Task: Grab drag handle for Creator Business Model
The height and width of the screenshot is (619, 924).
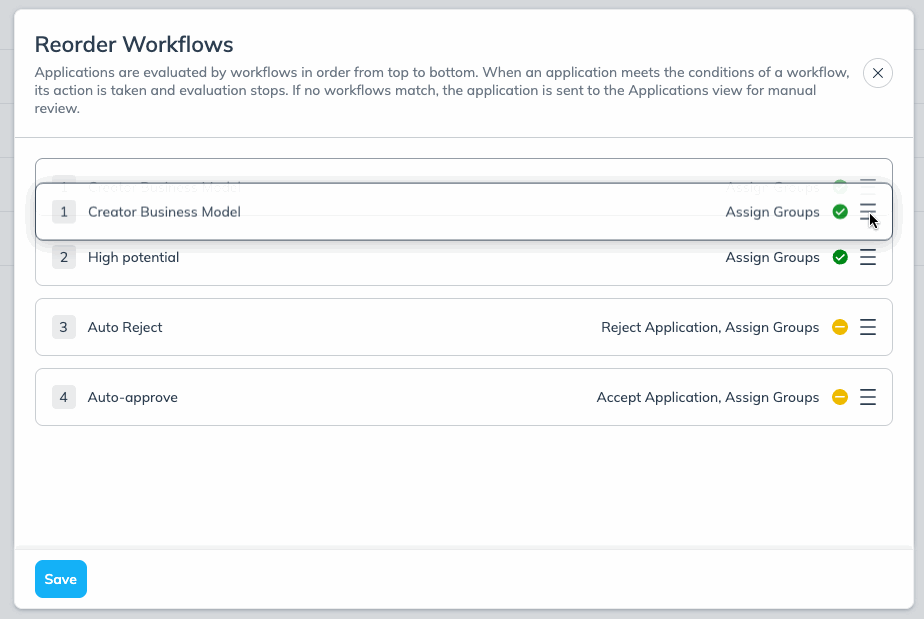Action: click(868, 211)
